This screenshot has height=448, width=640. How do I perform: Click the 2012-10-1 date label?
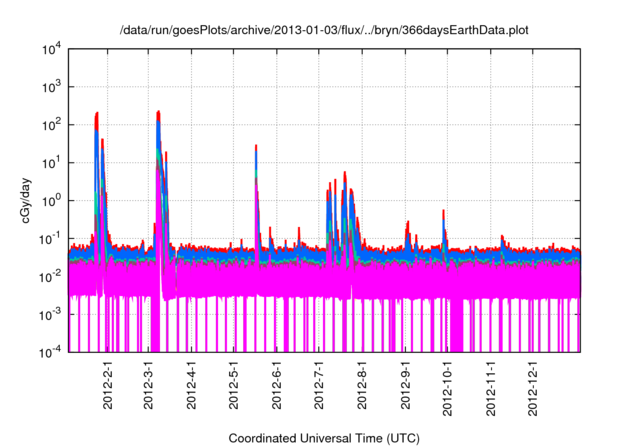click(x=447, y=388)
